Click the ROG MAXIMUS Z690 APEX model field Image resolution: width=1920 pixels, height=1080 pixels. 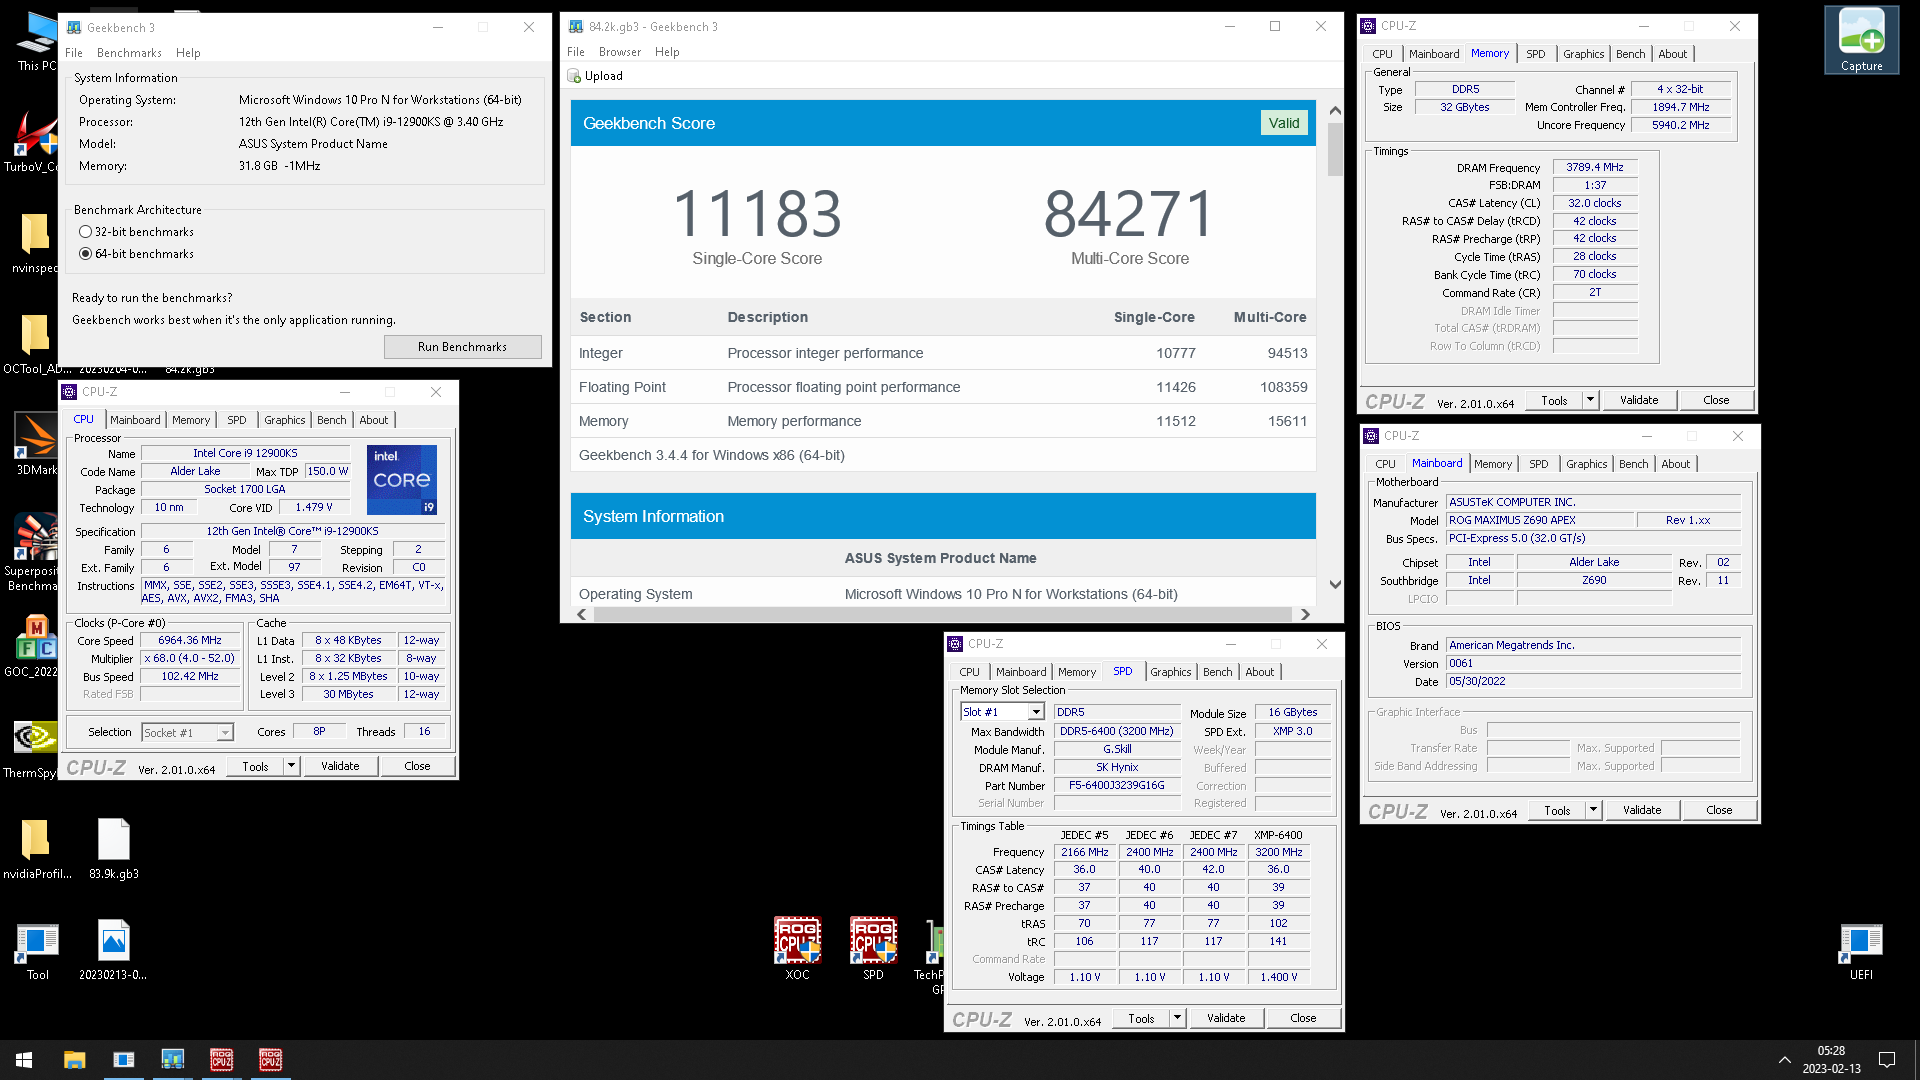pos(1540,520)
